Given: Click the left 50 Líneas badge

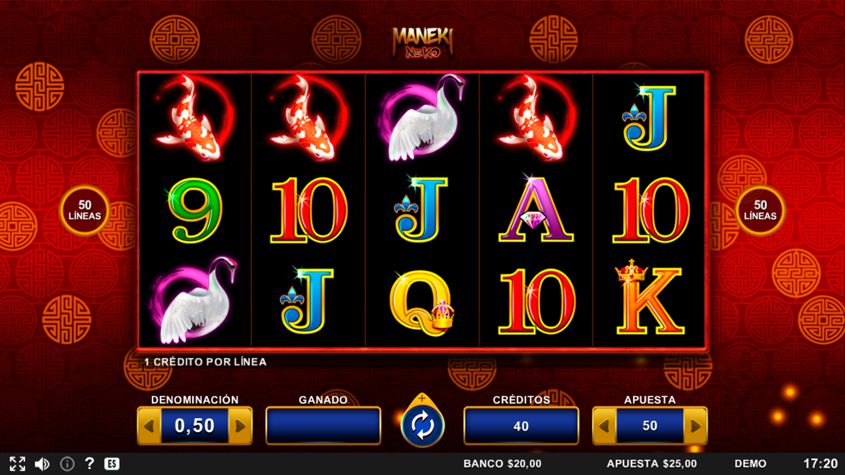Looking at the screenshot, I should [x=85, y=210].
